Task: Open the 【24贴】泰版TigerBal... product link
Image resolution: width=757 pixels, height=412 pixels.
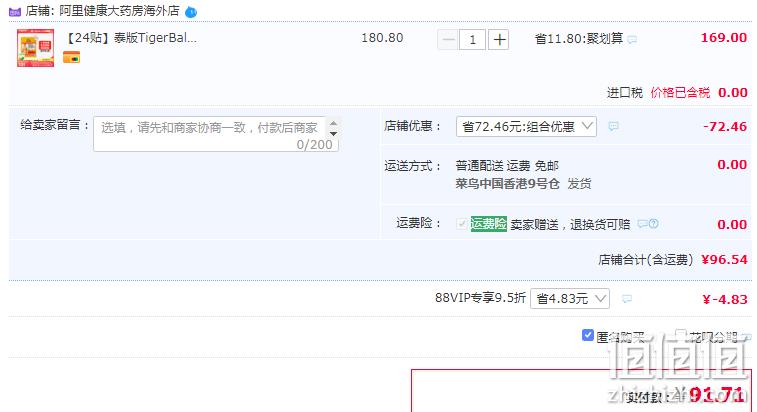Action: [130, 38]
